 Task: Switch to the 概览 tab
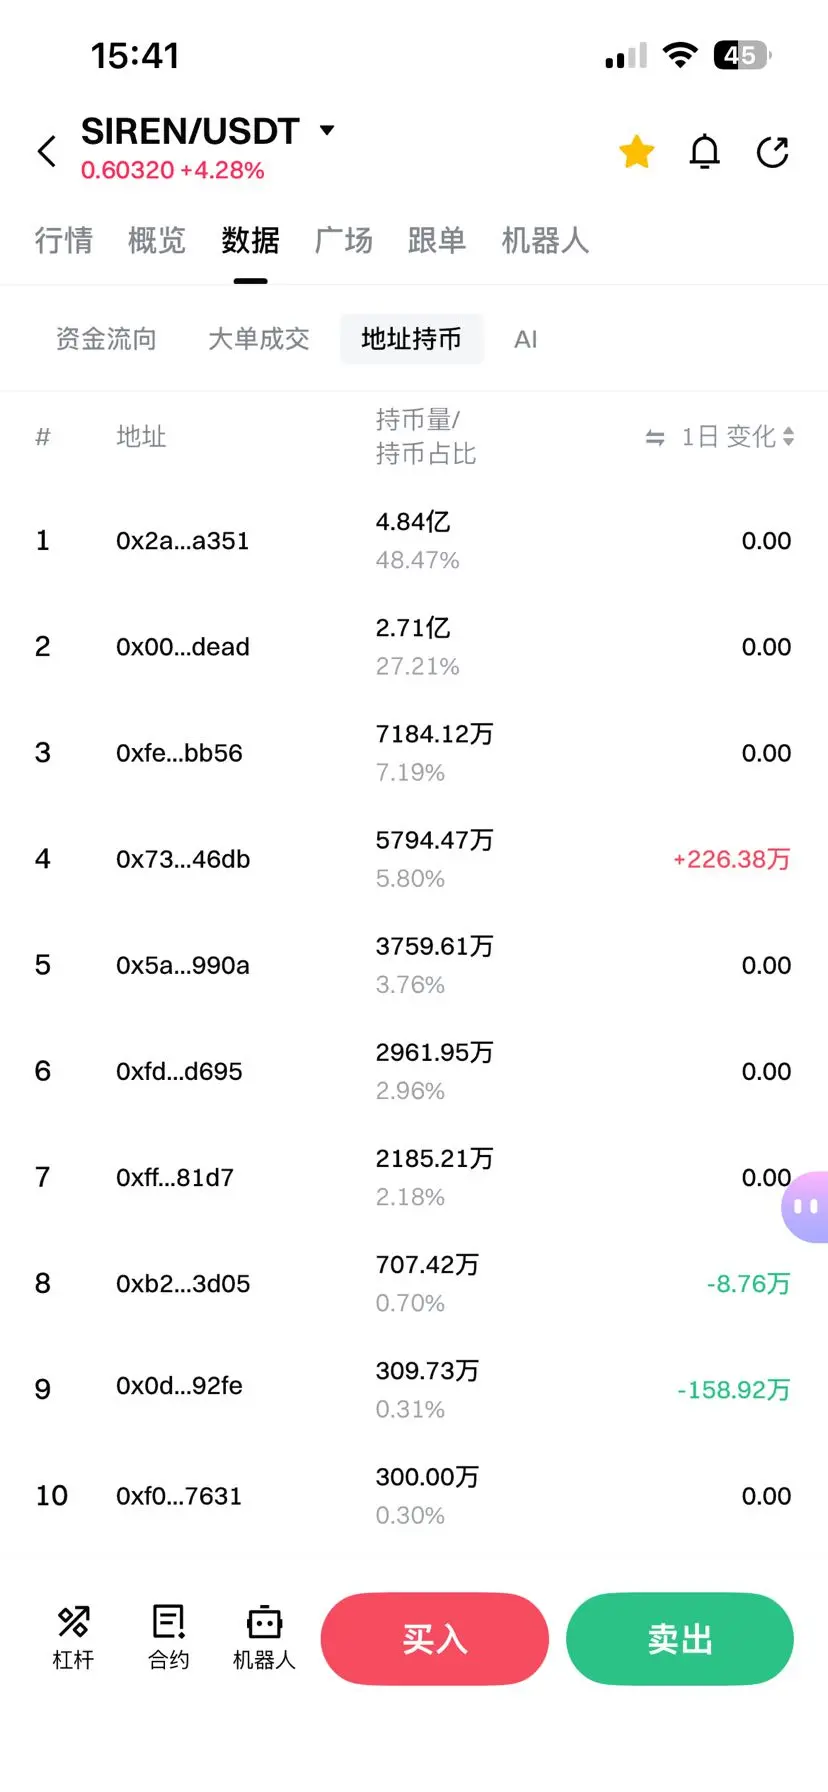tap(157, 240)
